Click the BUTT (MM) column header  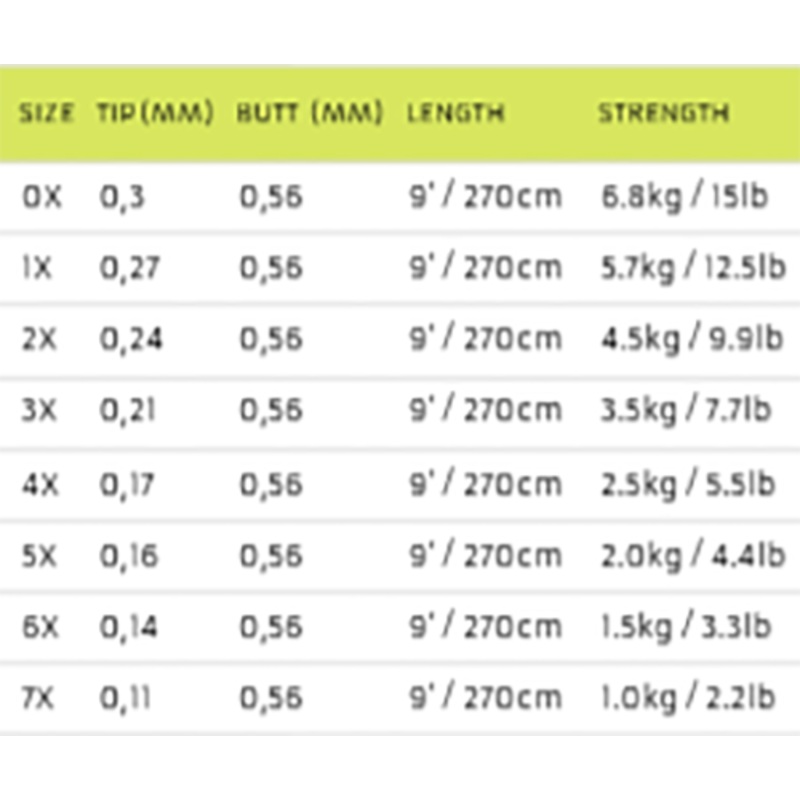pyautogui.click(x=310, y=113)
